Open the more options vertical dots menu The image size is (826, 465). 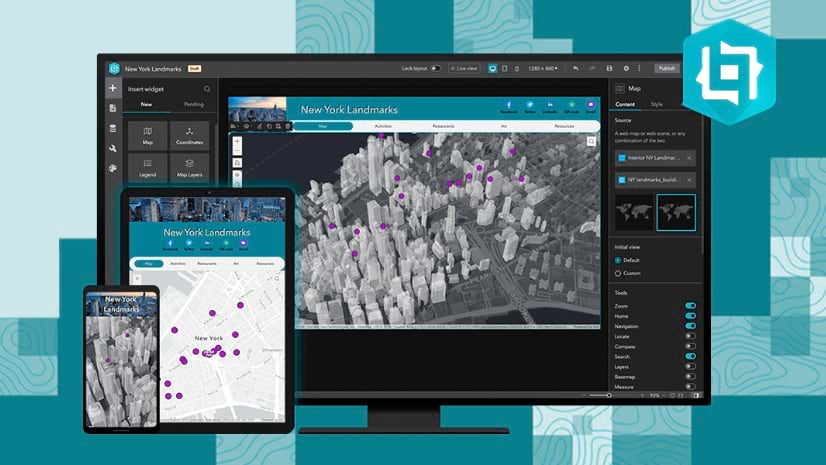640,68
